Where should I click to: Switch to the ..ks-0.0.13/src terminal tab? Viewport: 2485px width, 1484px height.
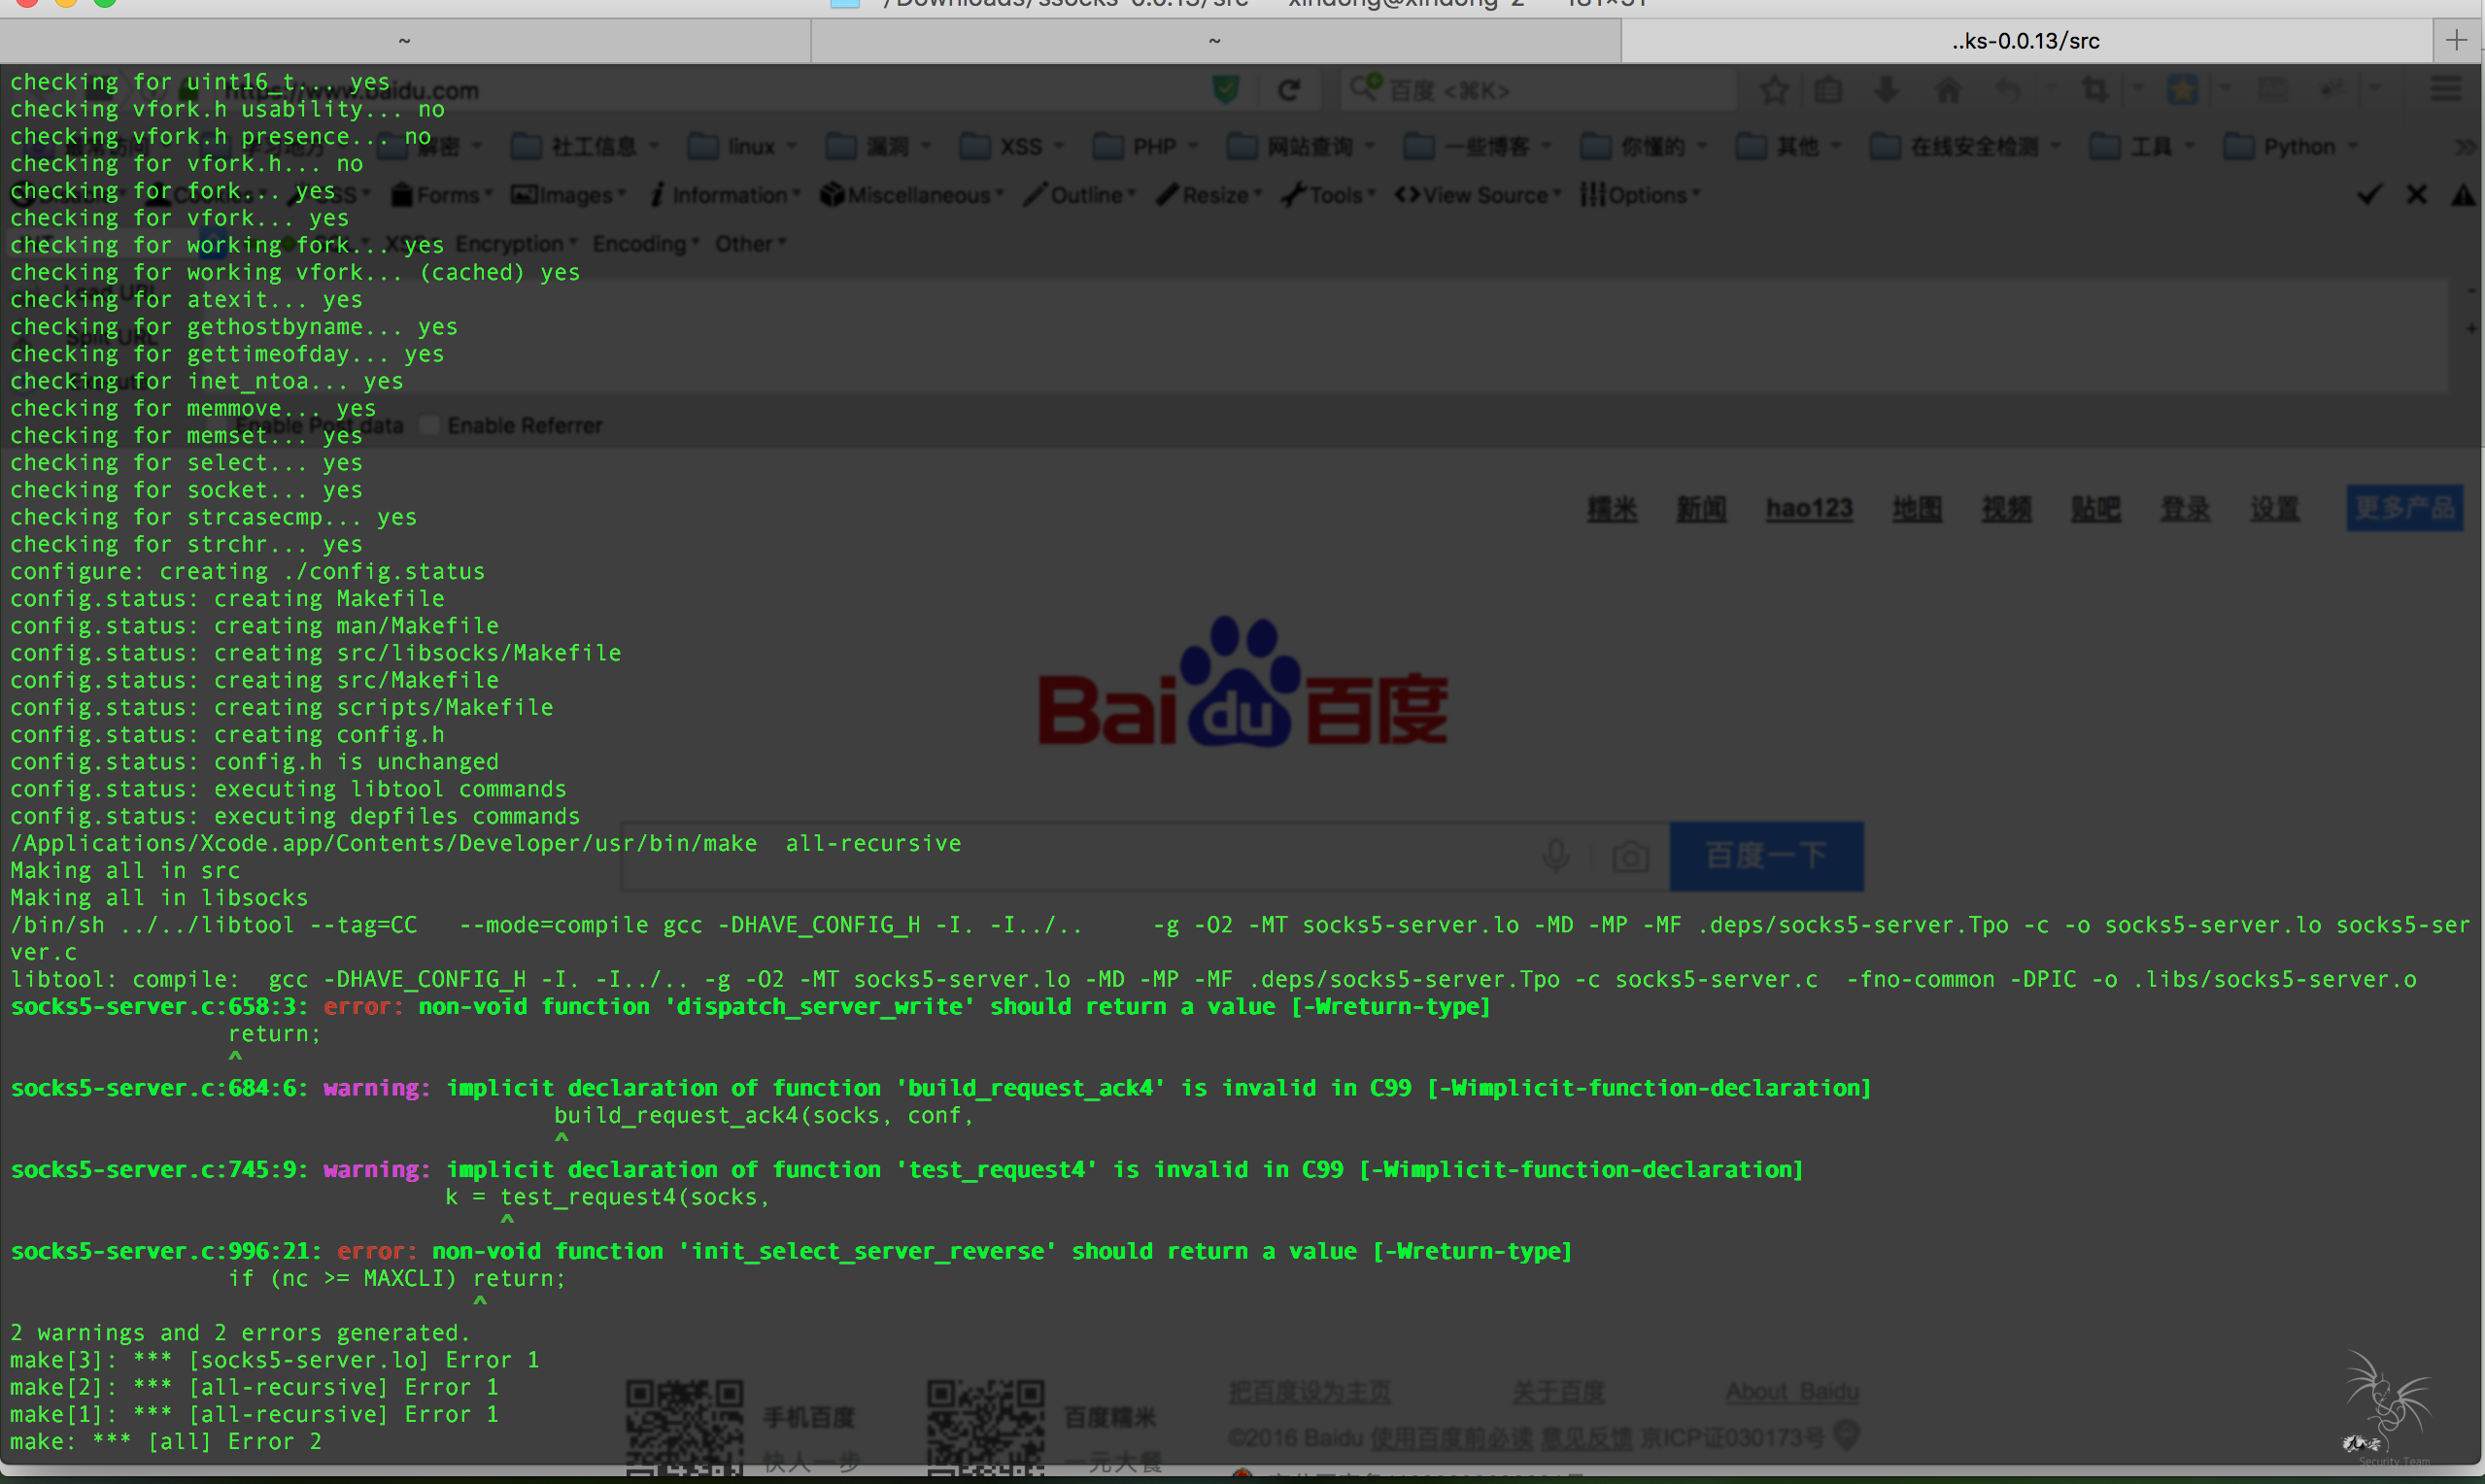point(2024,41)
